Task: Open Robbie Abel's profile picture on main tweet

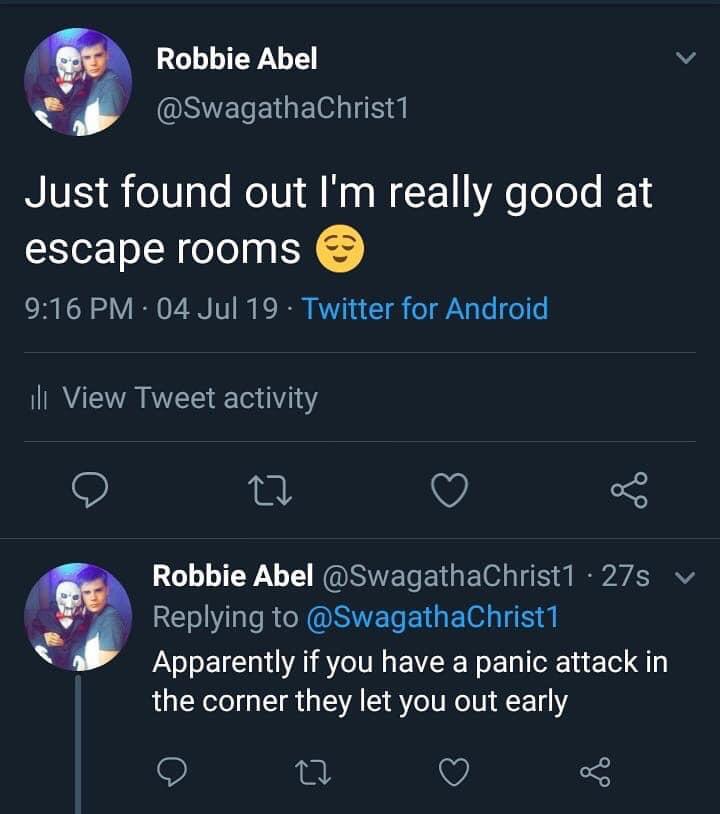Action: (x=76, y=82)
